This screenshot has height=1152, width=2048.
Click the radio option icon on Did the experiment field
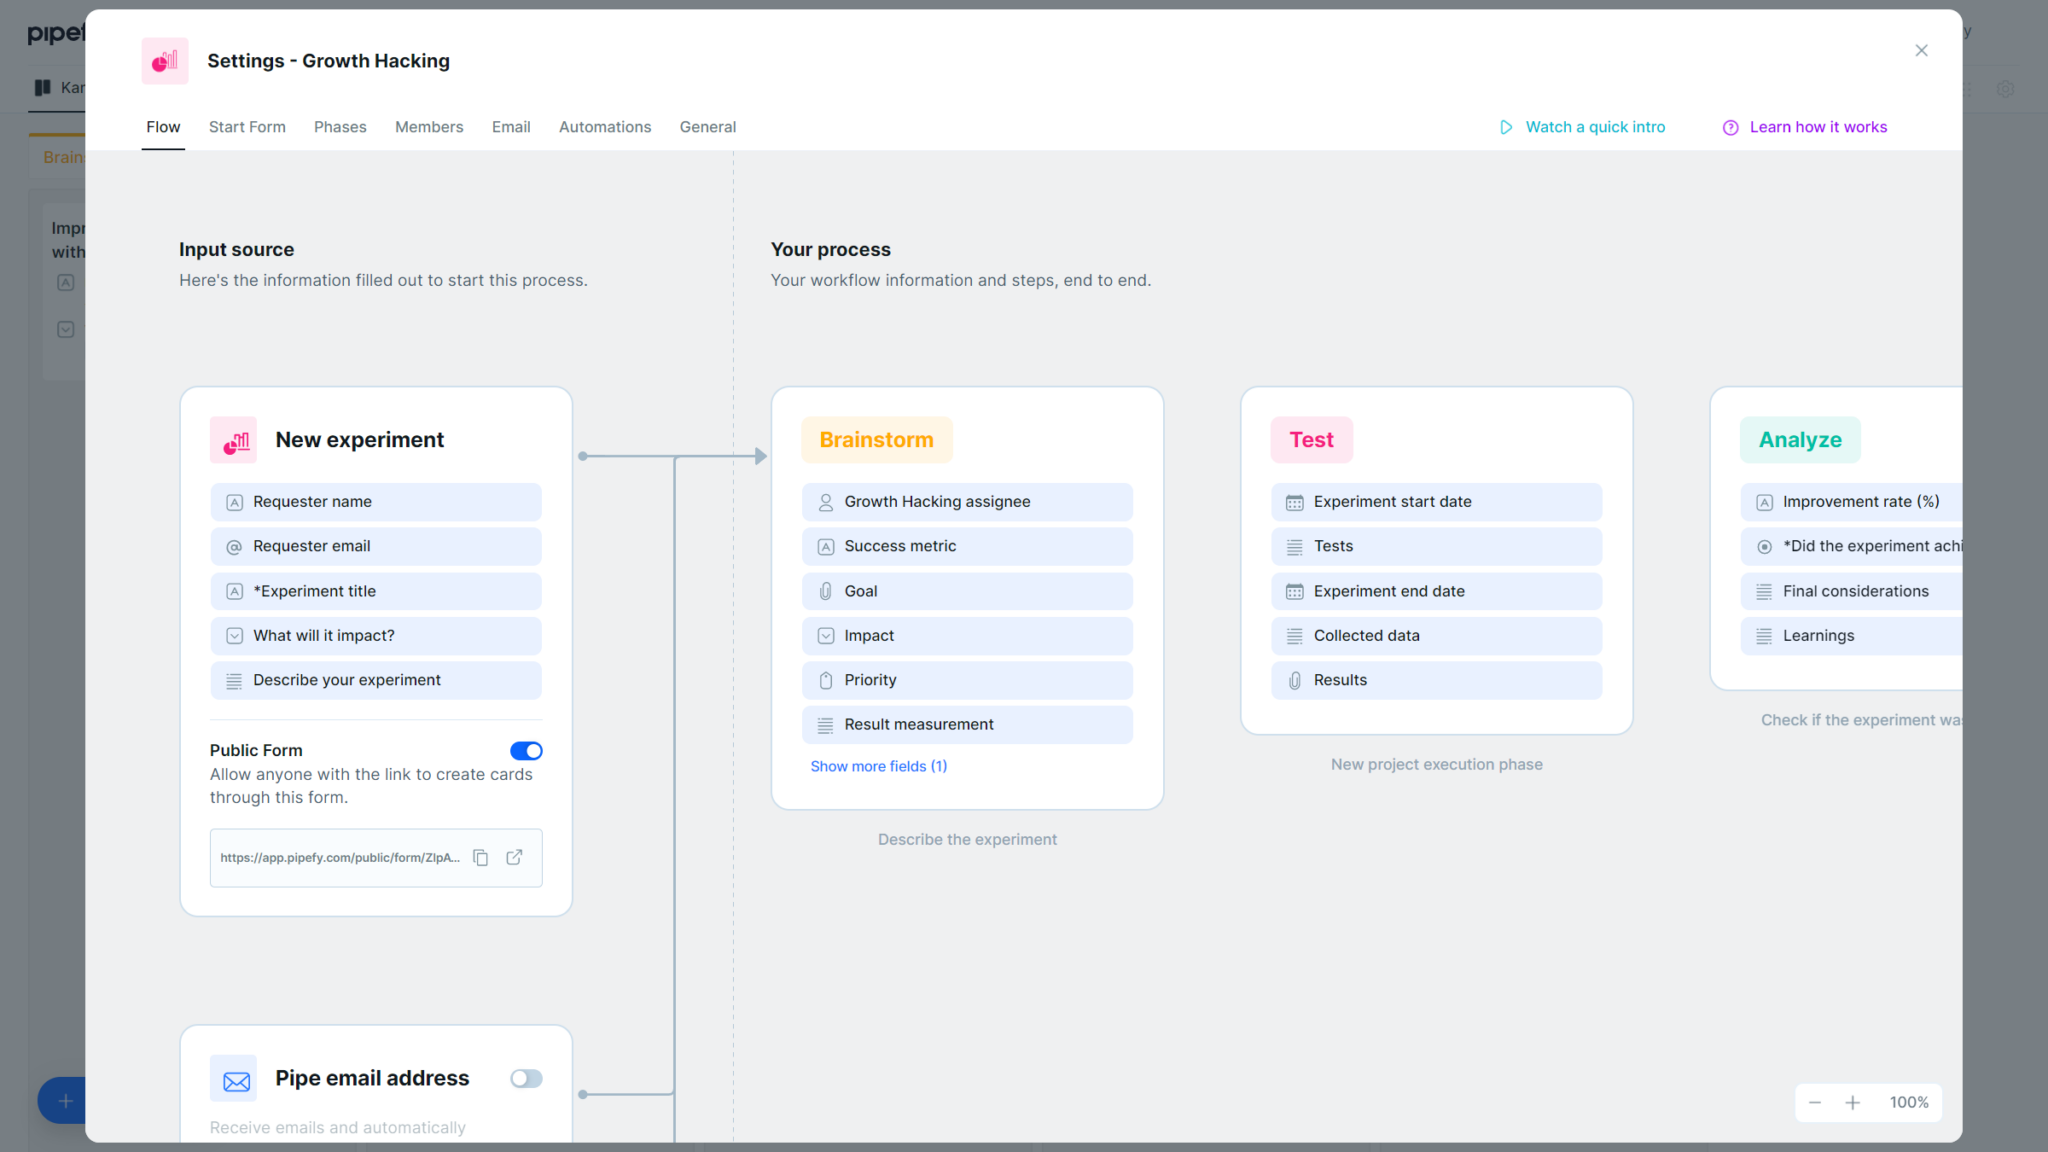coord(1764,546)
